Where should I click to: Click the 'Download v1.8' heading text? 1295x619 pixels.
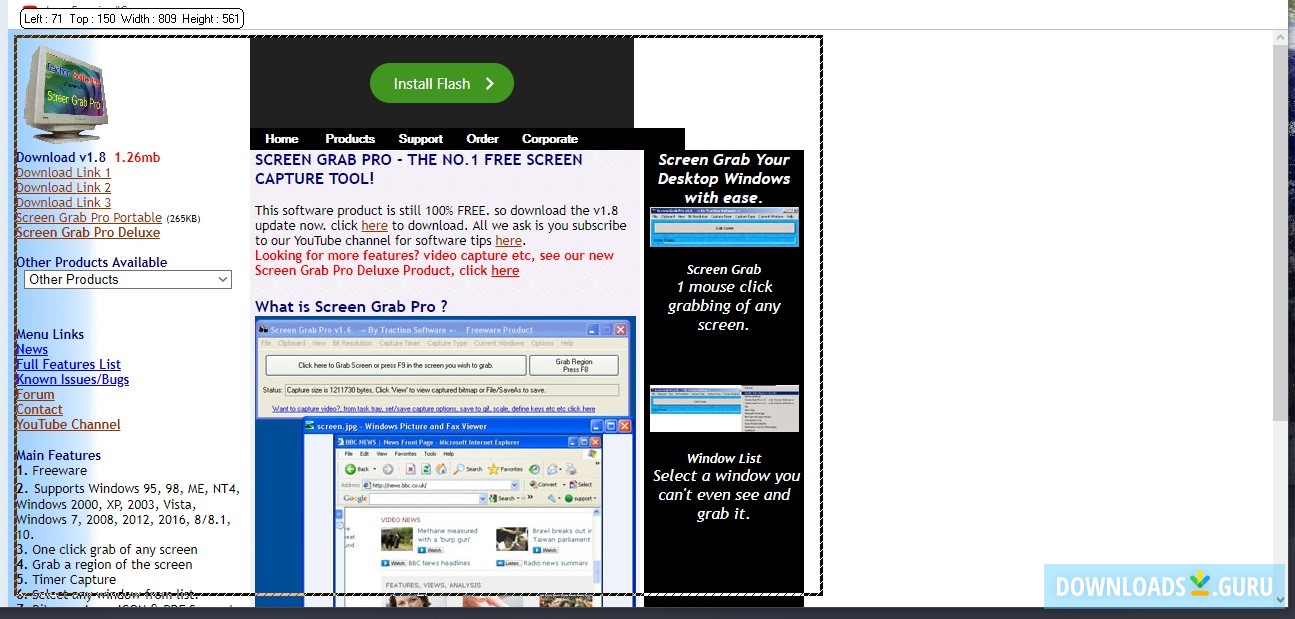[x=61, y=157]
